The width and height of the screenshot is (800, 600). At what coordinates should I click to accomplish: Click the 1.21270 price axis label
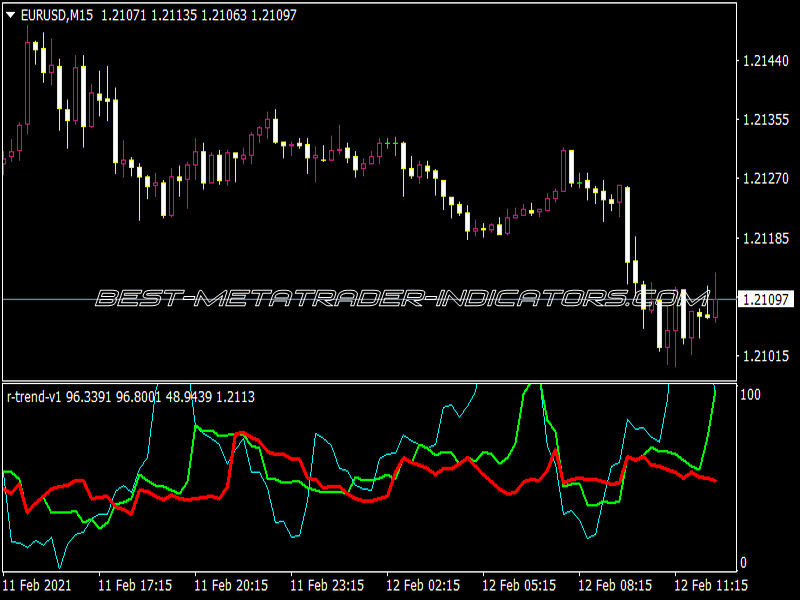pos(765,179)
